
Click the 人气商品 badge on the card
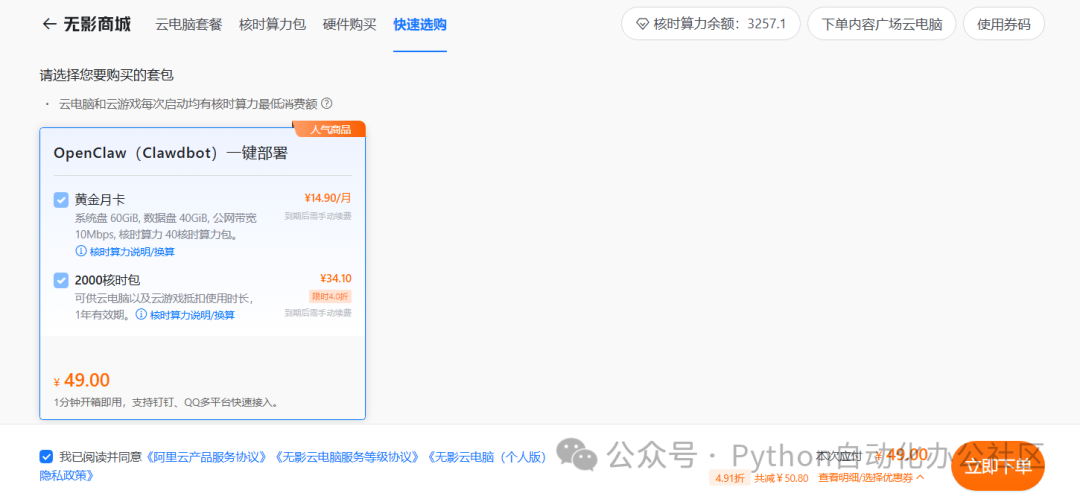point(329,129)
